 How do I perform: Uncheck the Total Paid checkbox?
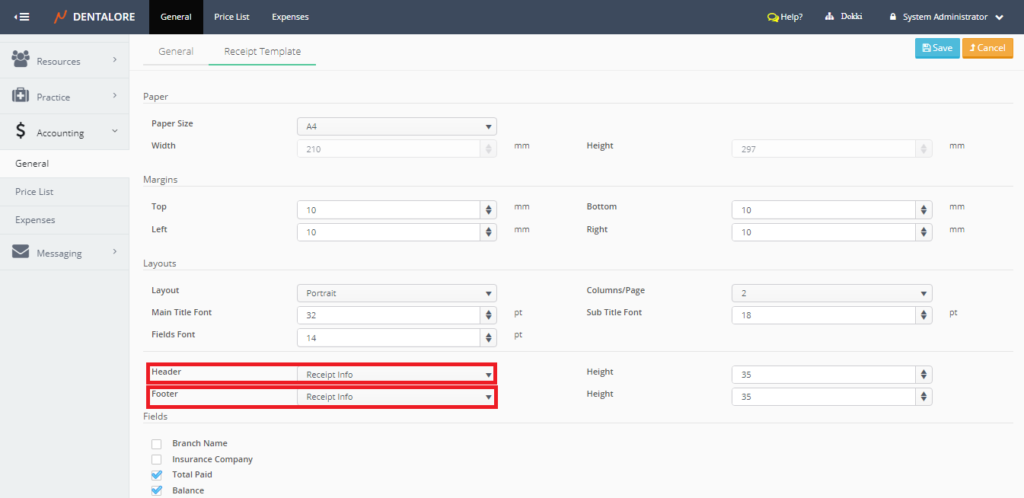tap(156, 475)
